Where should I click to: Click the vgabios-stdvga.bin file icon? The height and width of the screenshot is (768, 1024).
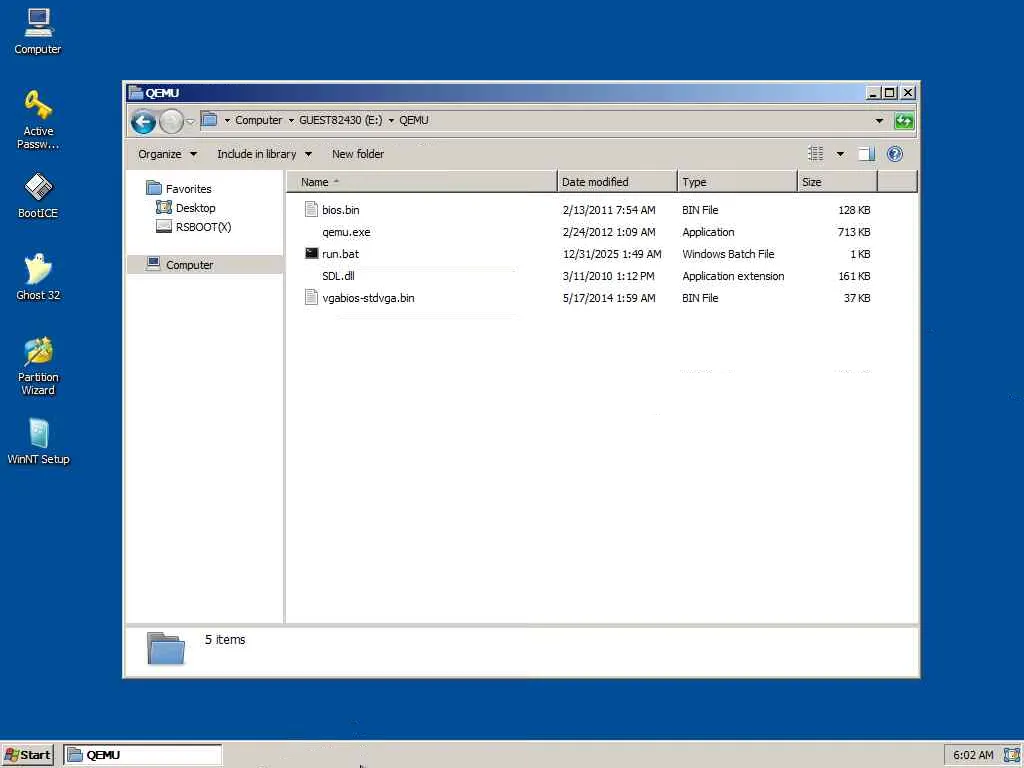(x=312, y=298)
